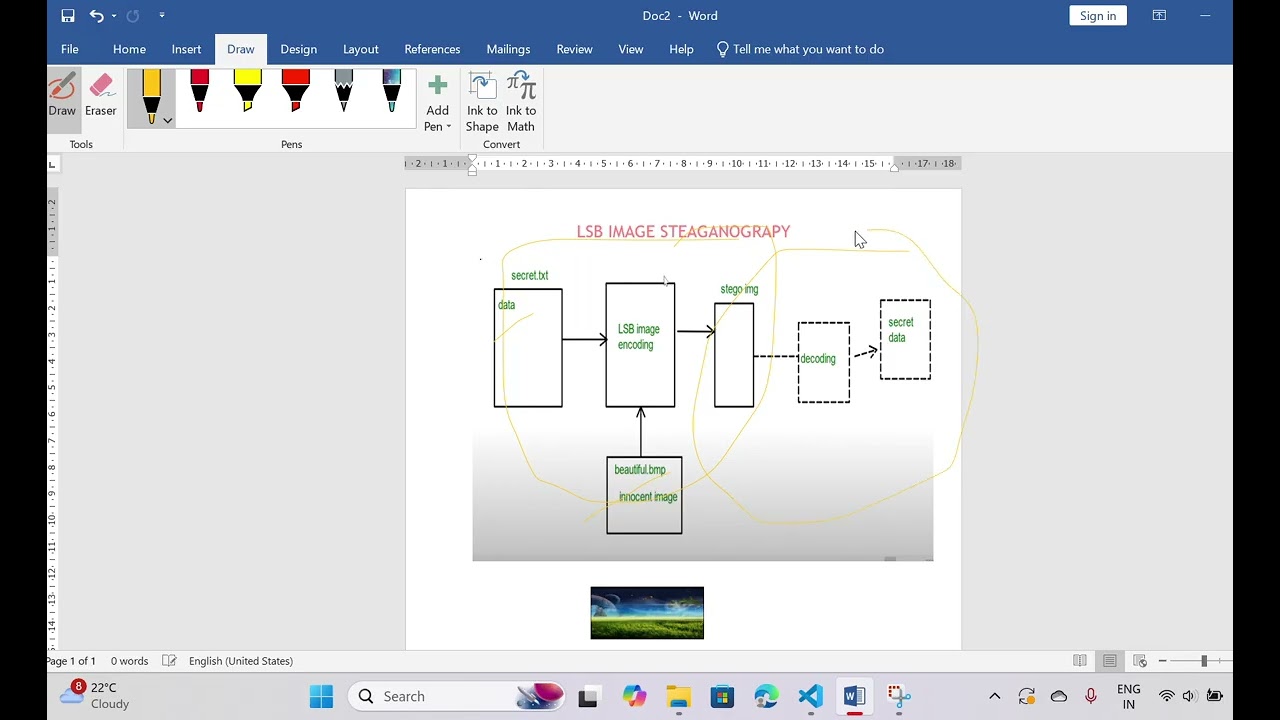Open the Add Pen dropdown
The height and width of the screenshot is (720, 1280).
(437, 103)
